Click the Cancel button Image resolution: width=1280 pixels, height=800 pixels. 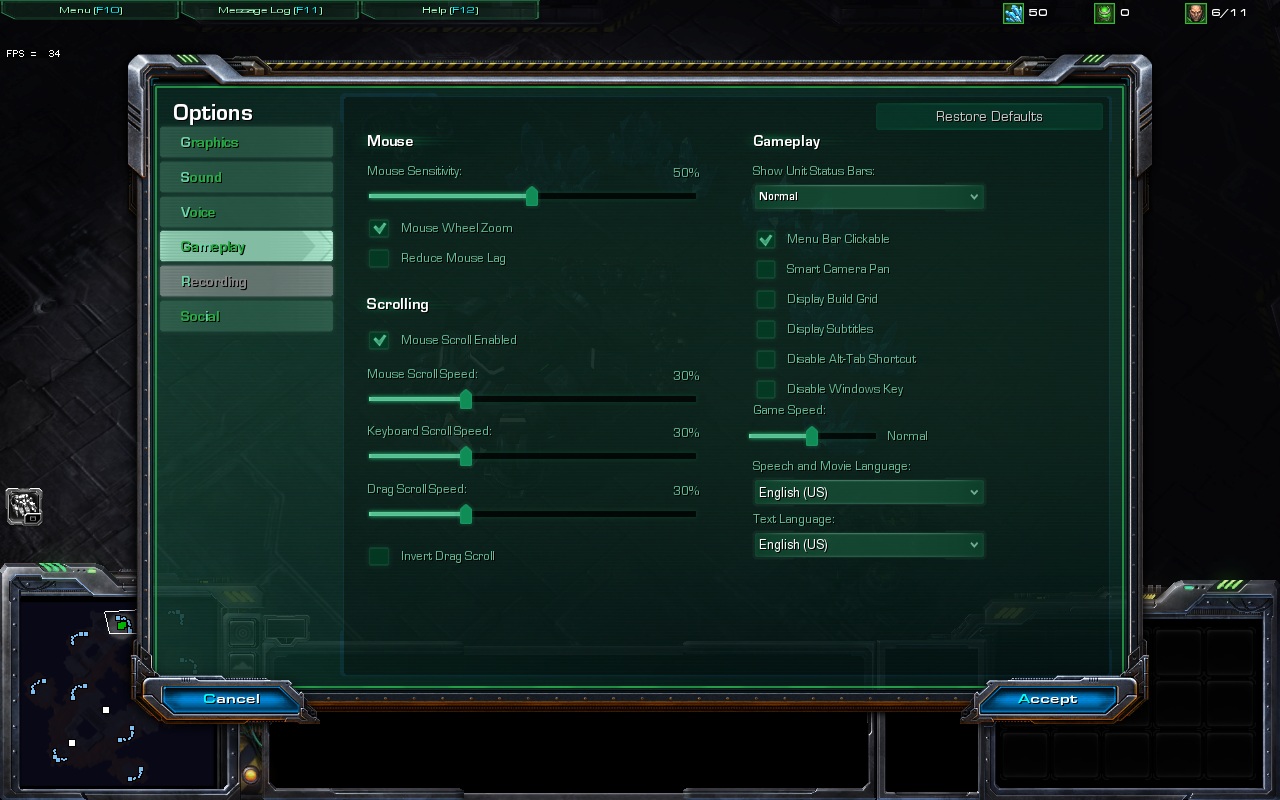pyautogui.click(x=231, y=699)
